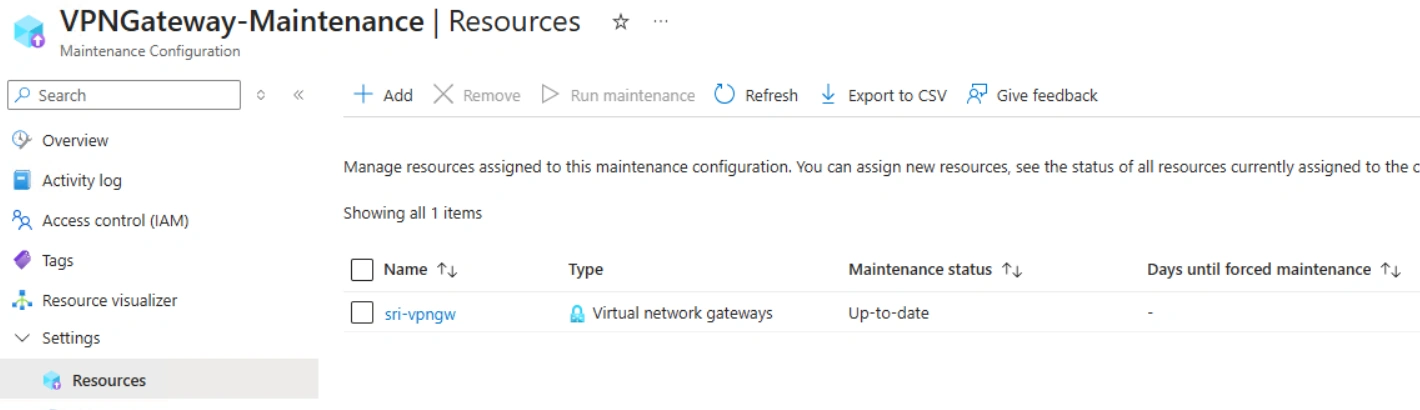The width and height of the screenshot is (1420, 410).
Task: Open the Activity log menu item
Action: click(82, 180)
